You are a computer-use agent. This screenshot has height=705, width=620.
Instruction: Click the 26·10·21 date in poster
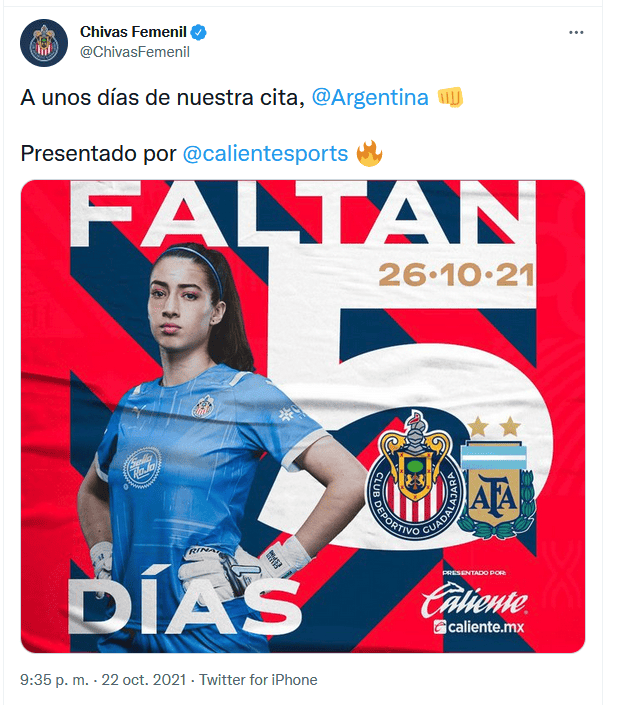click(456, 275)
